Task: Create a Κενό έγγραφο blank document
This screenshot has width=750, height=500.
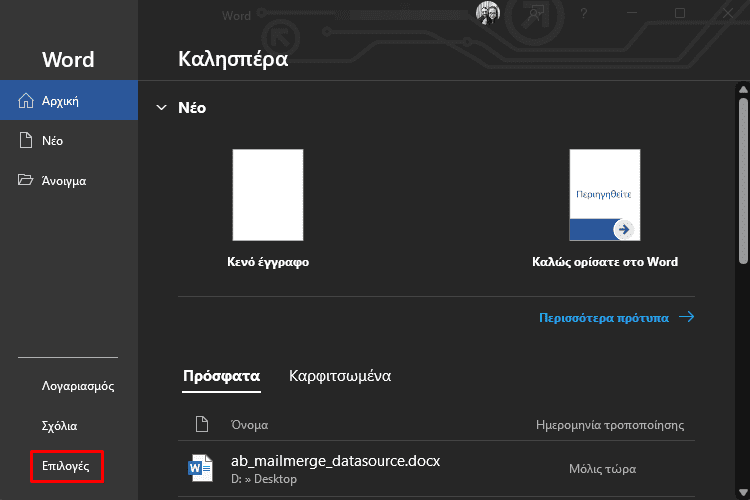Action: click(268, 209)
